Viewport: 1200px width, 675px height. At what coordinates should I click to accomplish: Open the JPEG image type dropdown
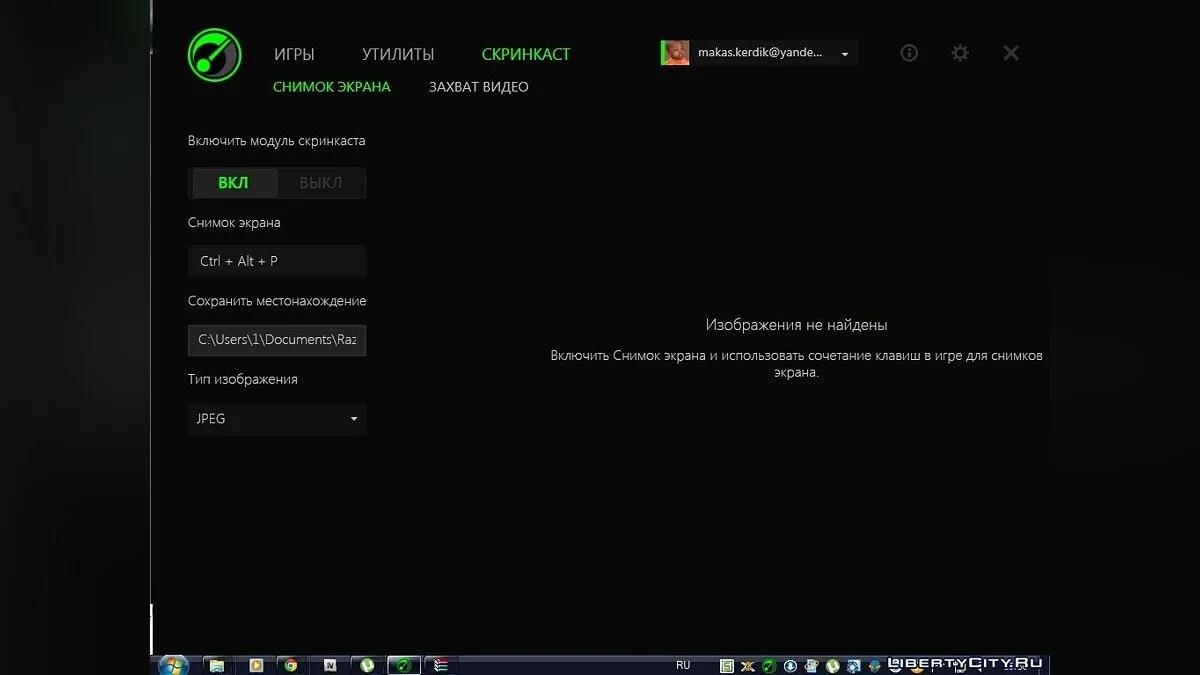(276, 418)
